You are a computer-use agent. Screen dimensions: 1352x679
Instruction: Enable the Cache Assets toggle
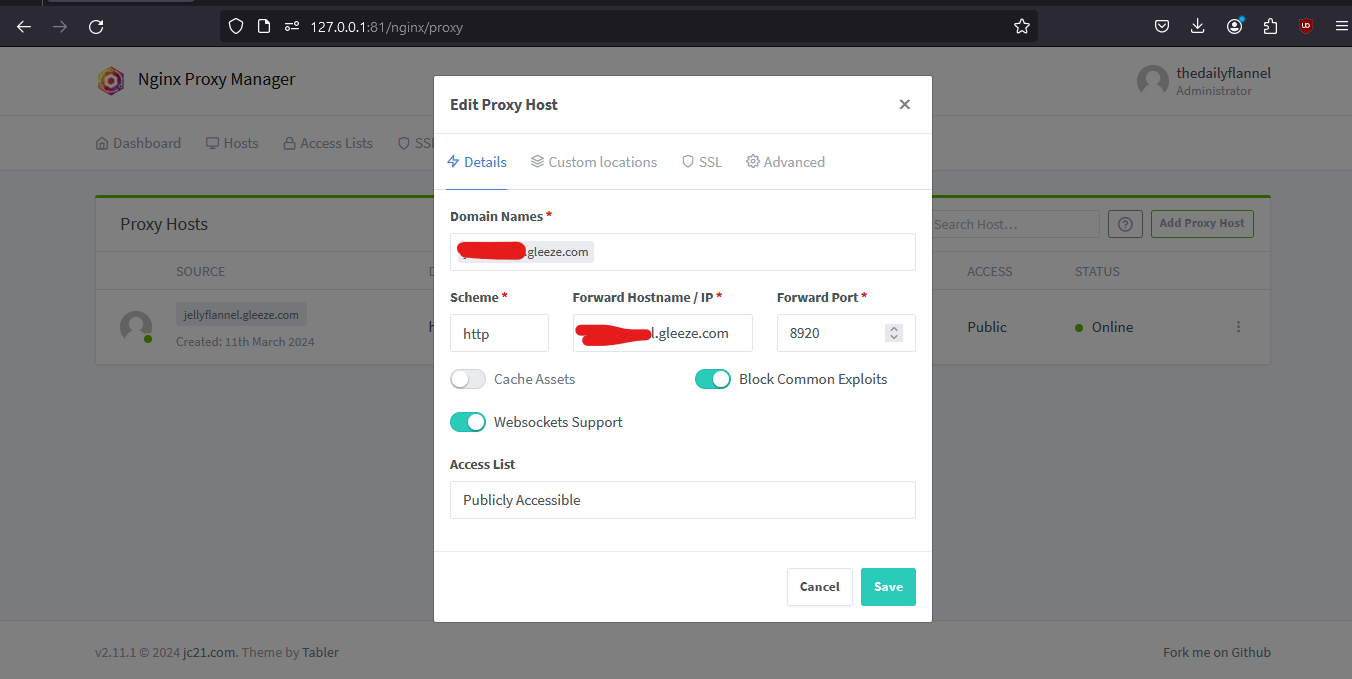click(x=468, y=379)
